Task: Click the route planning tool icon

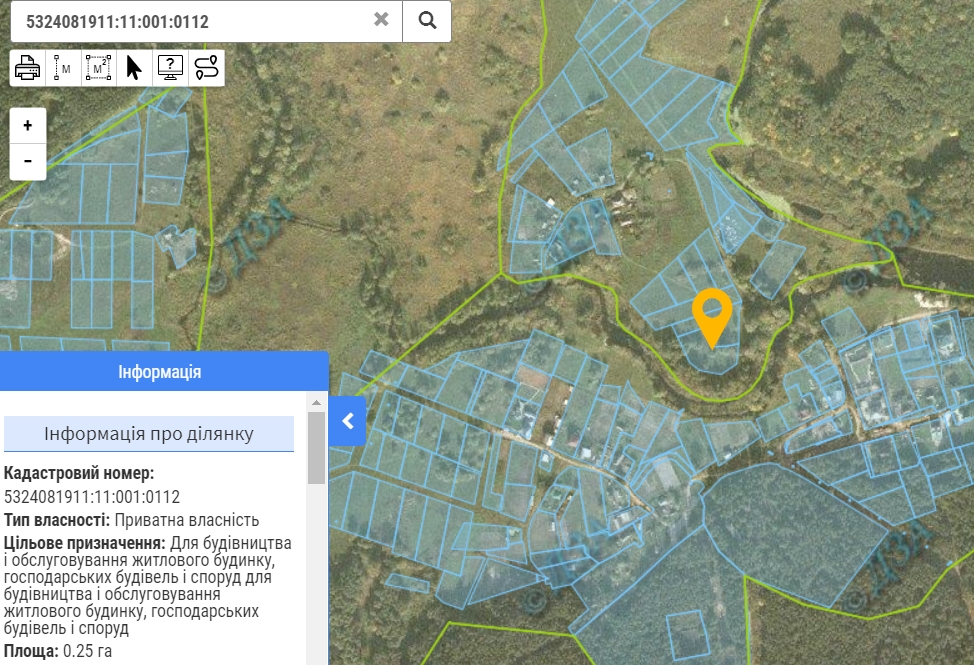Action: pos(206,68)
